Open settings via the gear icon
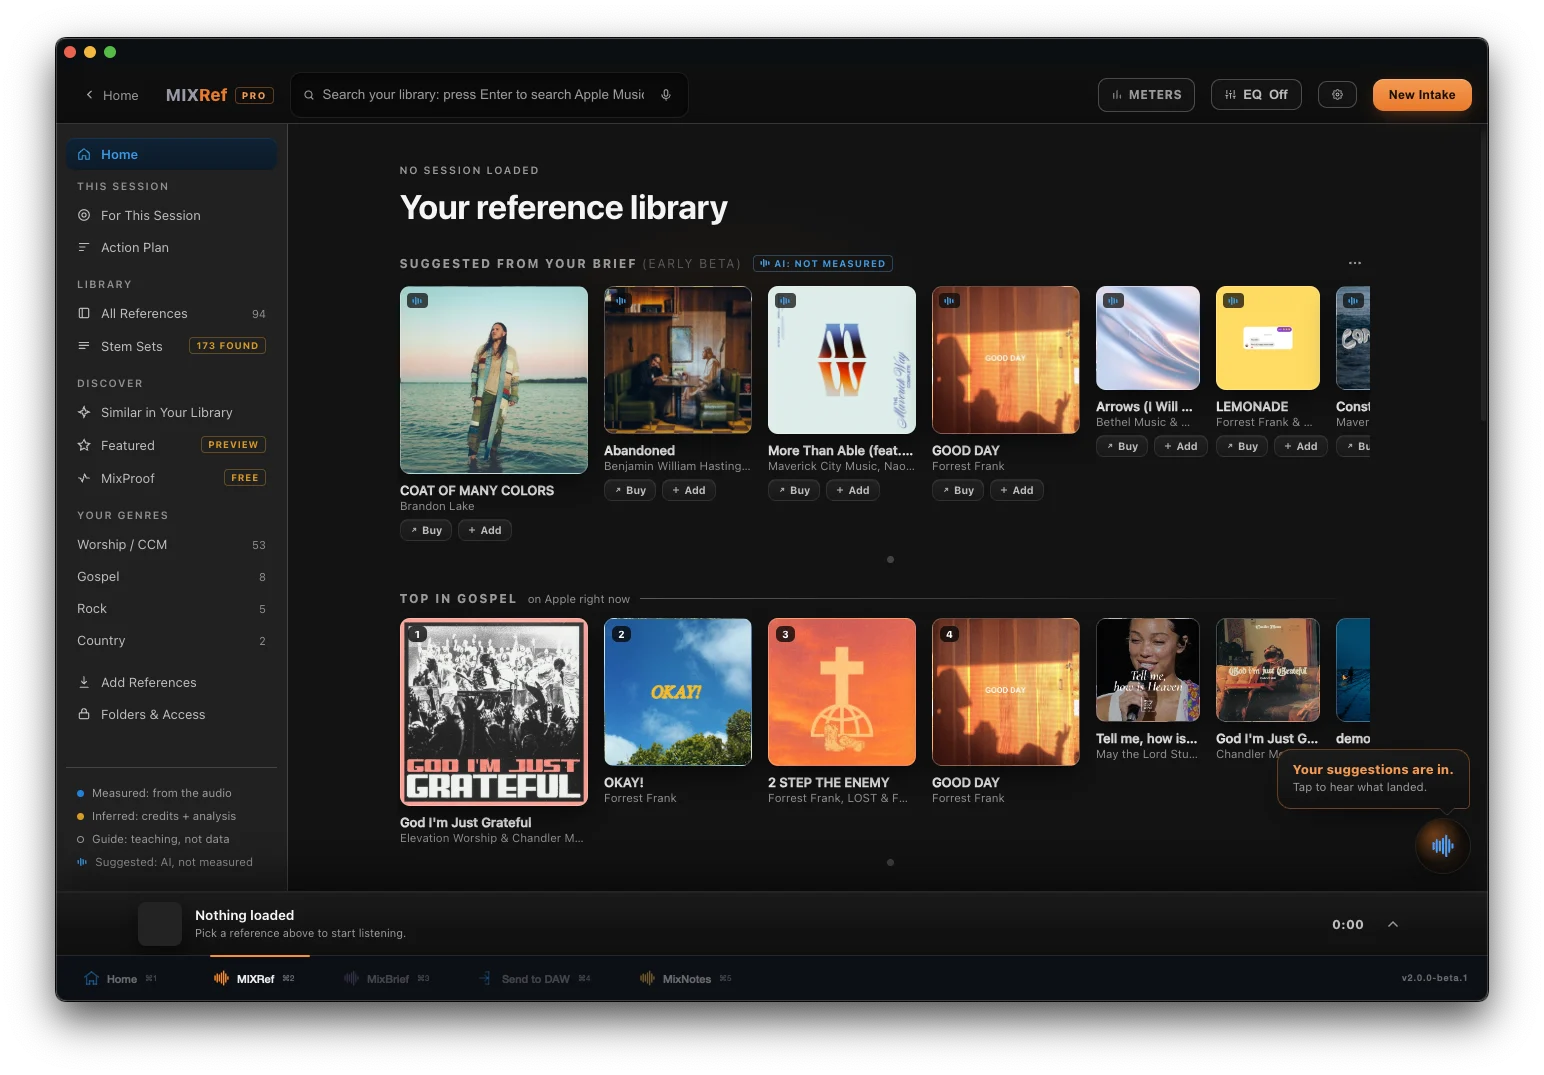Screen dimensions: 1544x1075 click(x=1337, y=95)
